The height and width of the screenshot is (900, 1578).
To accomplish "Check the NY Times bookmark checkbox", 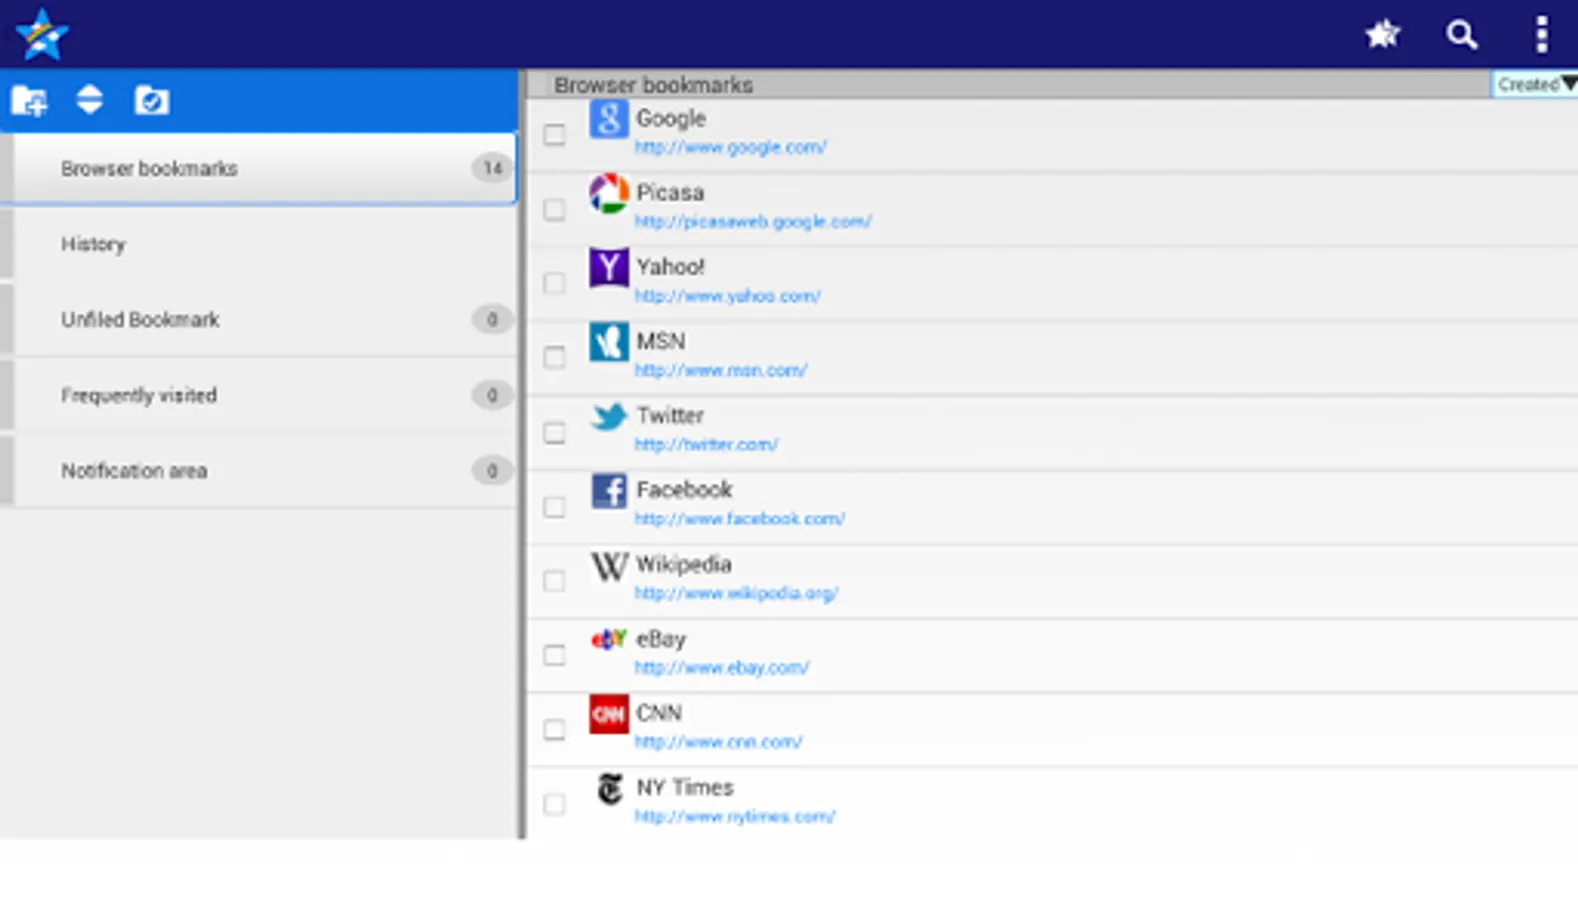I will pyautogui.click(x=554, y=803).
